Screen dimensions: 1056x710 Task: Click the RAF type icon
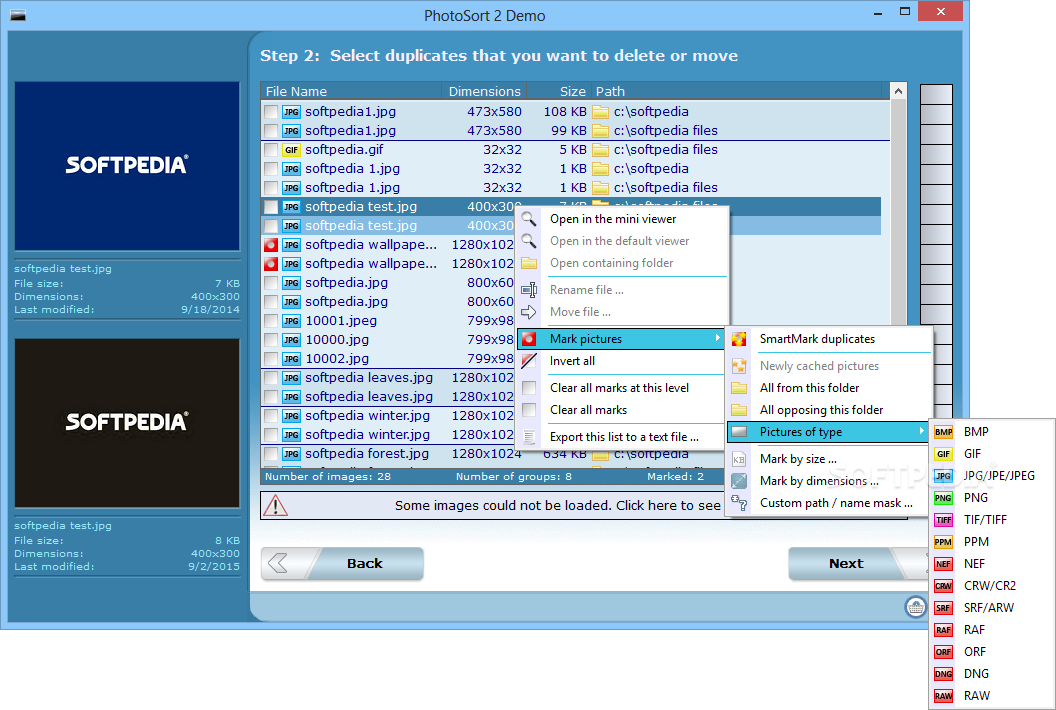944,630
